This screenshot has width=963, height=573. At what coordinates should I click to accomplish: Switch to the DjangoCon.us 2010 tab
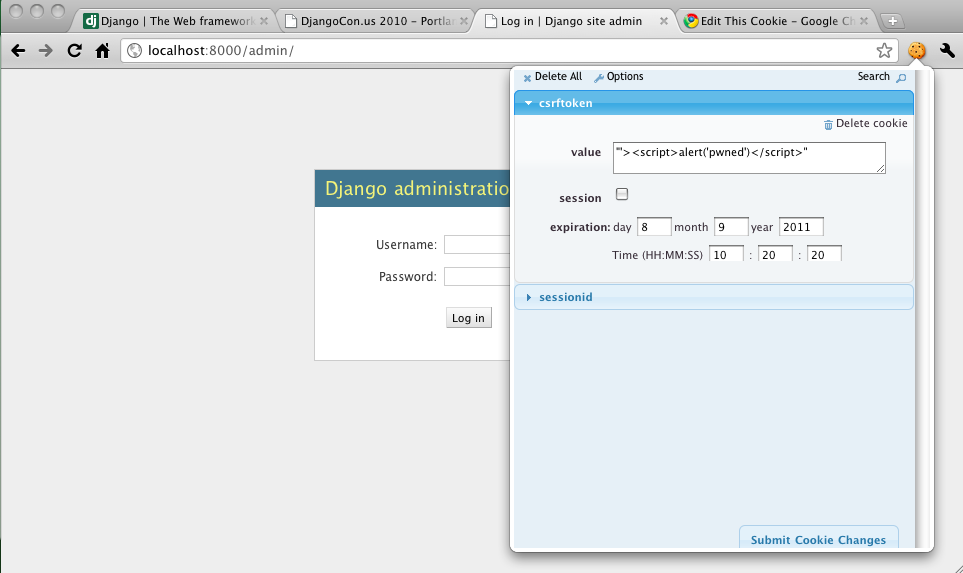click(376, 21)
